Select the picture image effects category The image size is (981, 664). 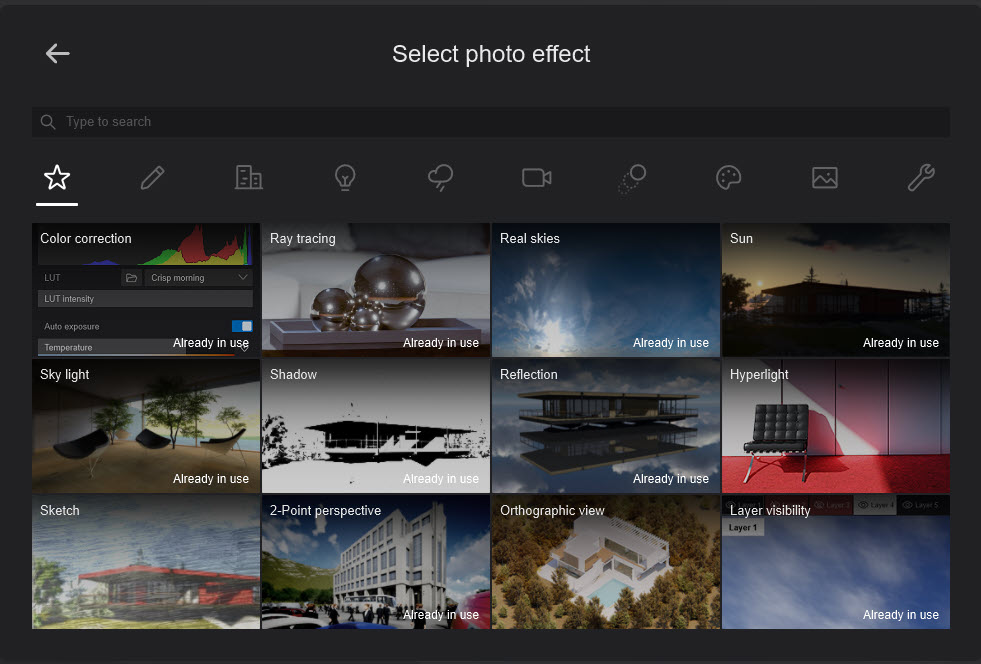[x=824, y=178]
